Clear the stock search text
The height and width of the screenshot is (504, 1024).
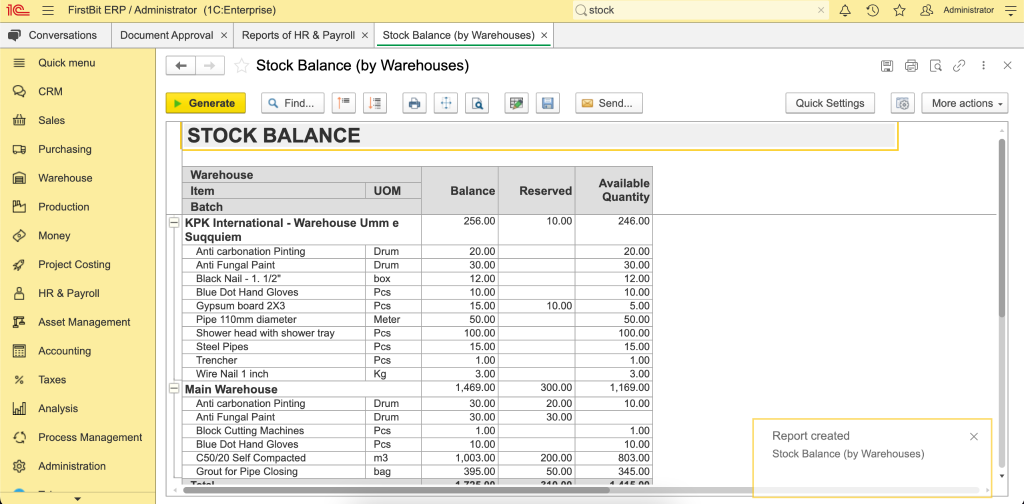[821, 10]
